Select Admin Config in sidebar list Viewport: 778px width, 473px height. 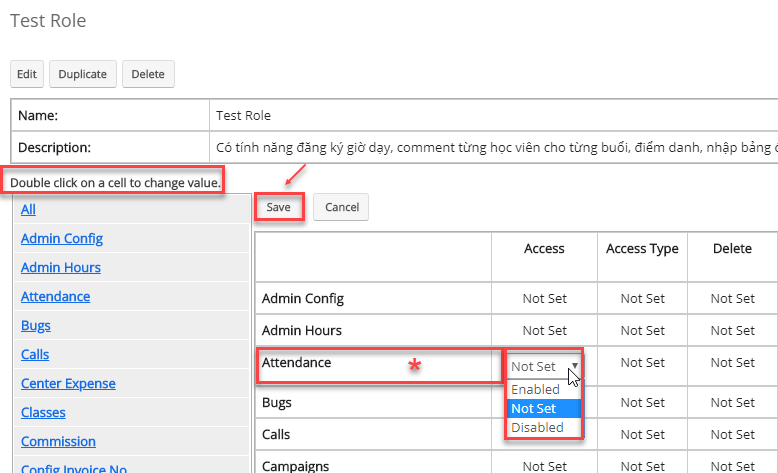(62, 238)
